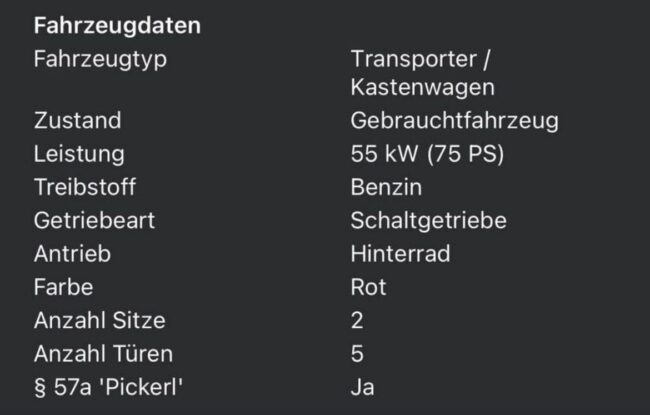Select the Farbe label

click(64, 287)
